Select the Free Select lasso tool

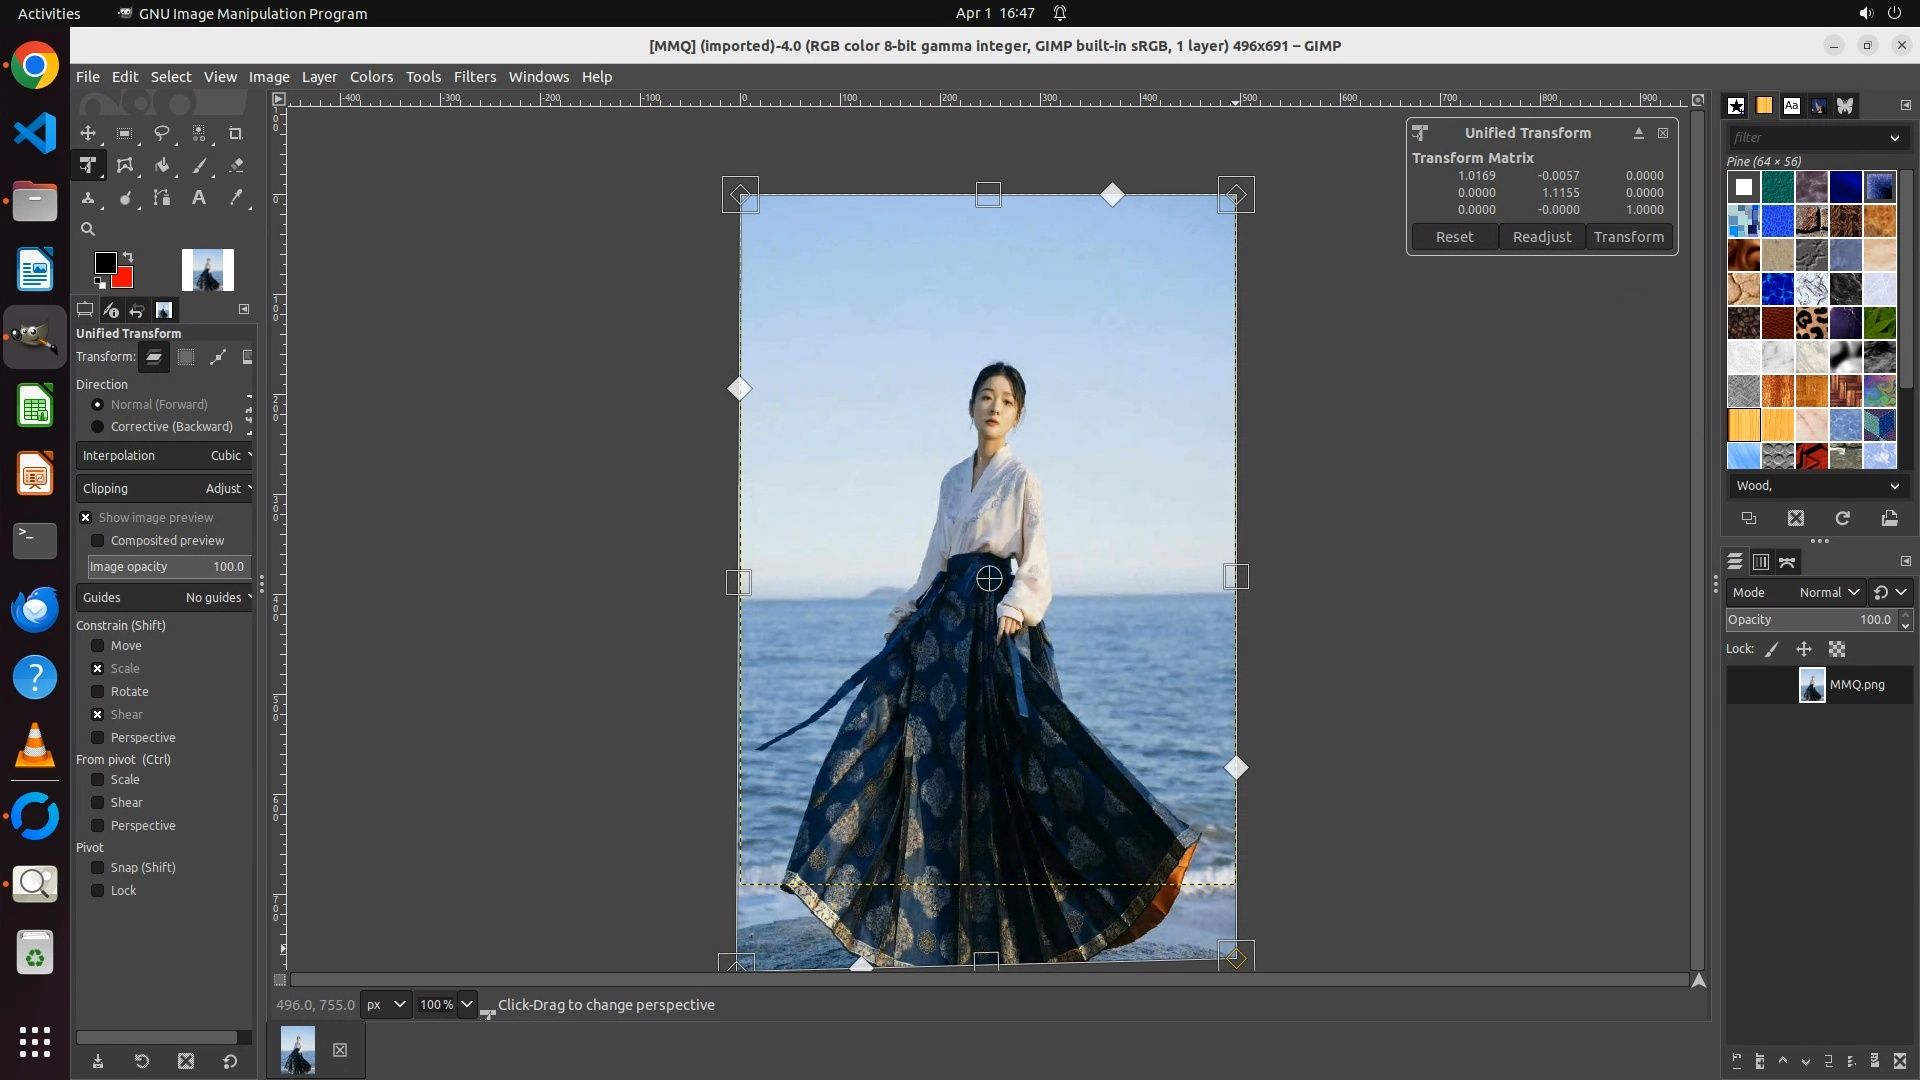[162, 133]
